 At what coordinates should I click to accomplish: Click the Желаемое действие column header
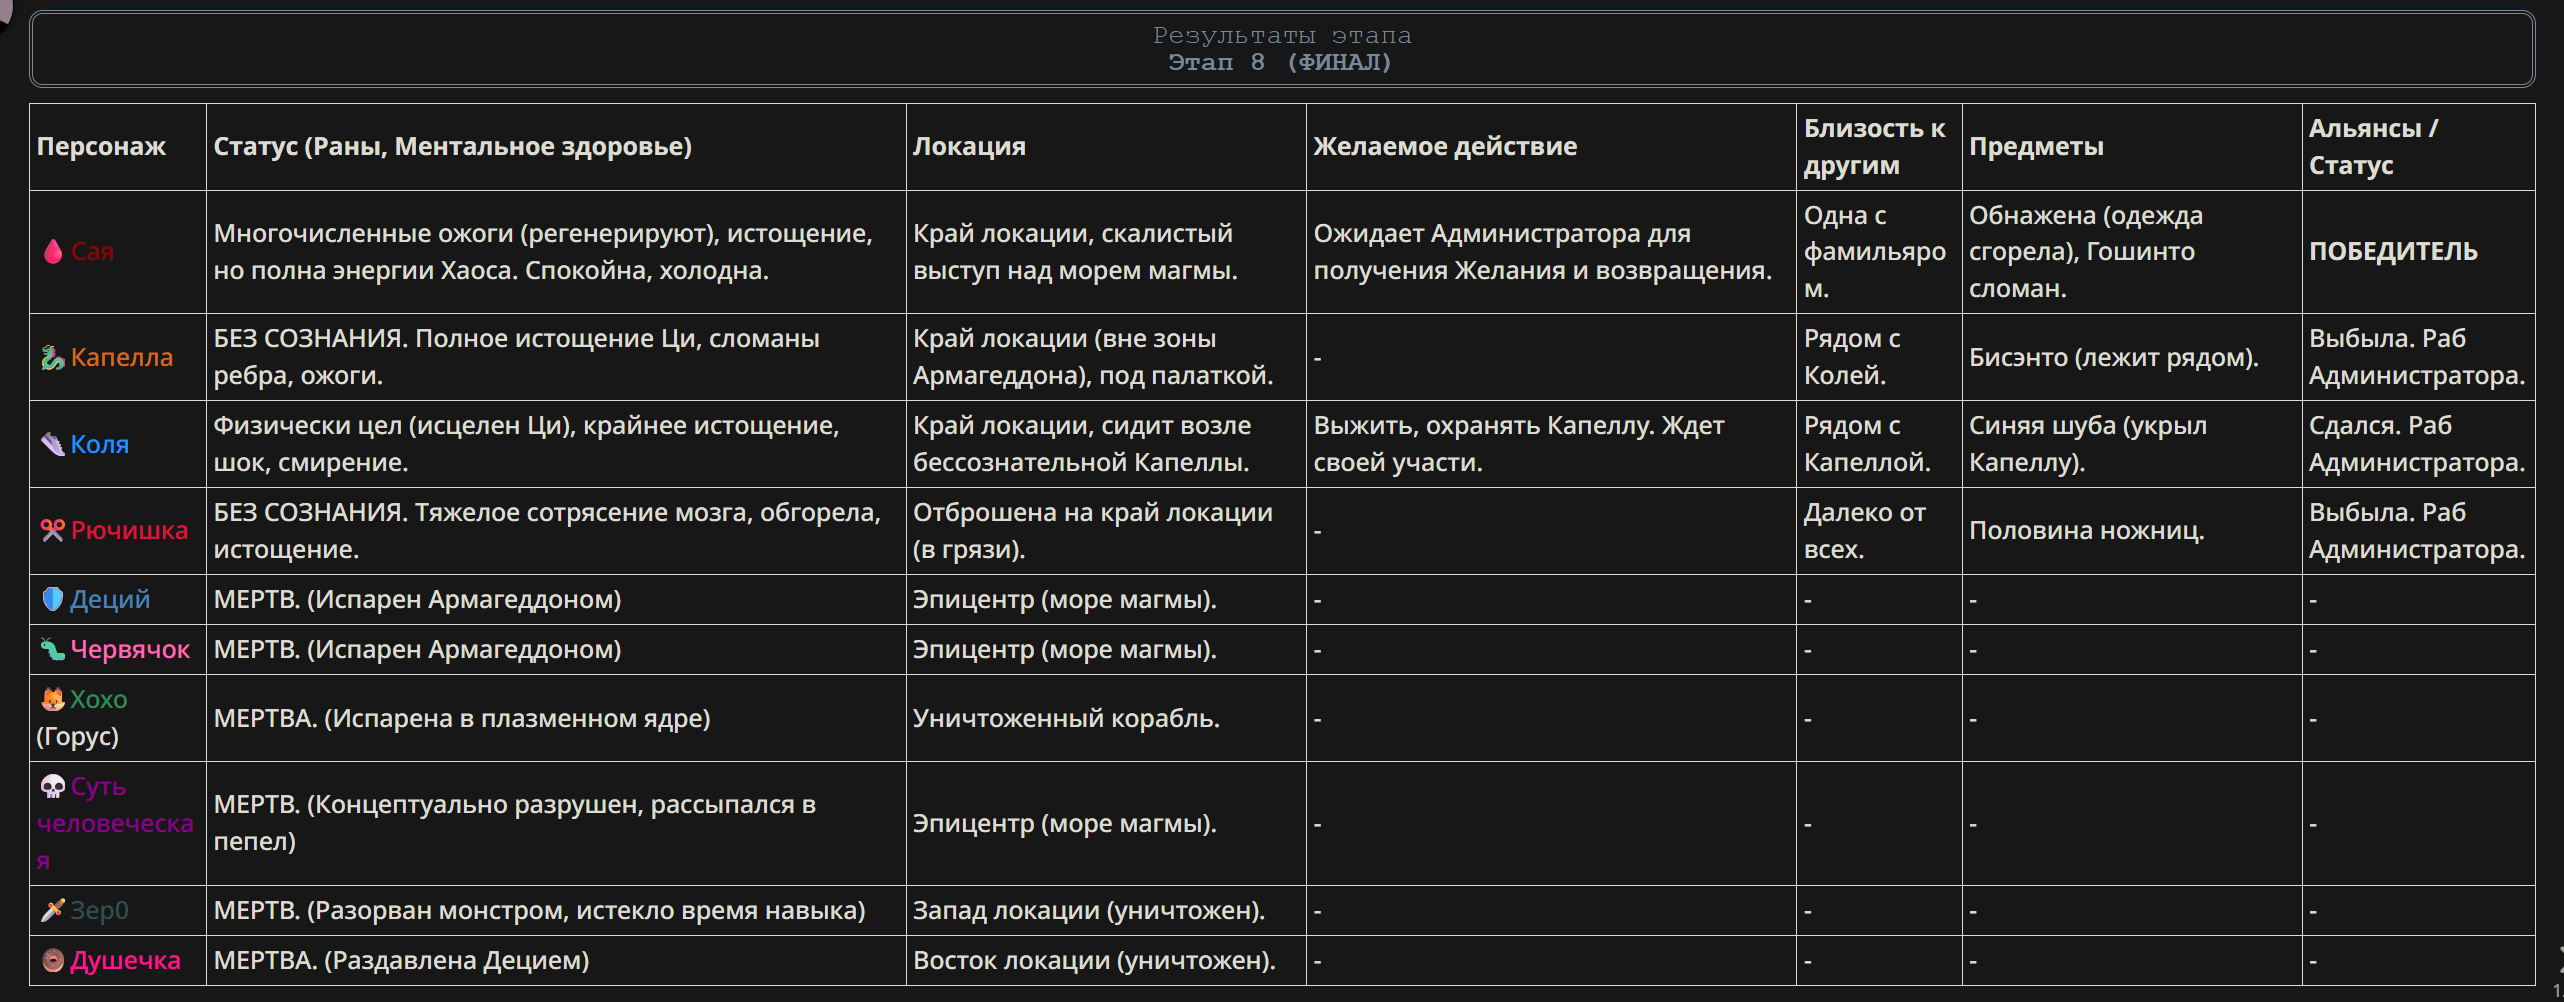1445,146
